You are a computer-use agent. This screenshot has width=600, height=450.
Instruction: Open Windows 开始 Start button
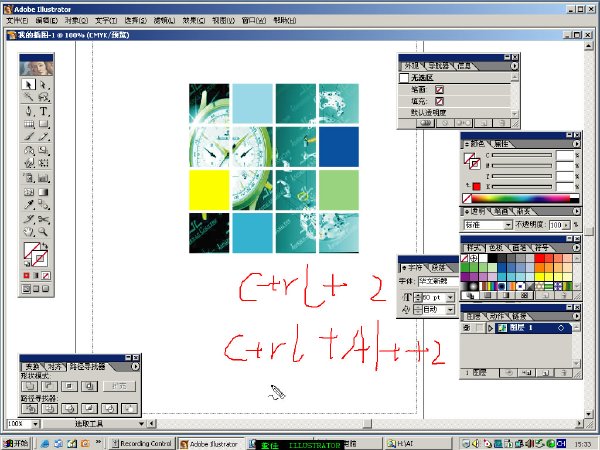pyautogui.click(x=16, y=443)
